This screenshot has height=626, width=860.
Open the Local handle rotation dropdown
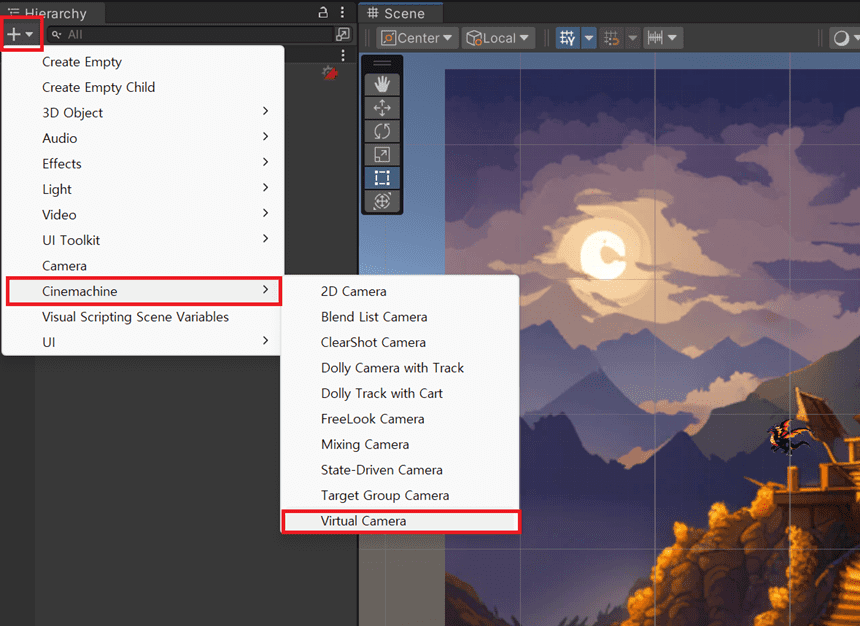(498, 38)
